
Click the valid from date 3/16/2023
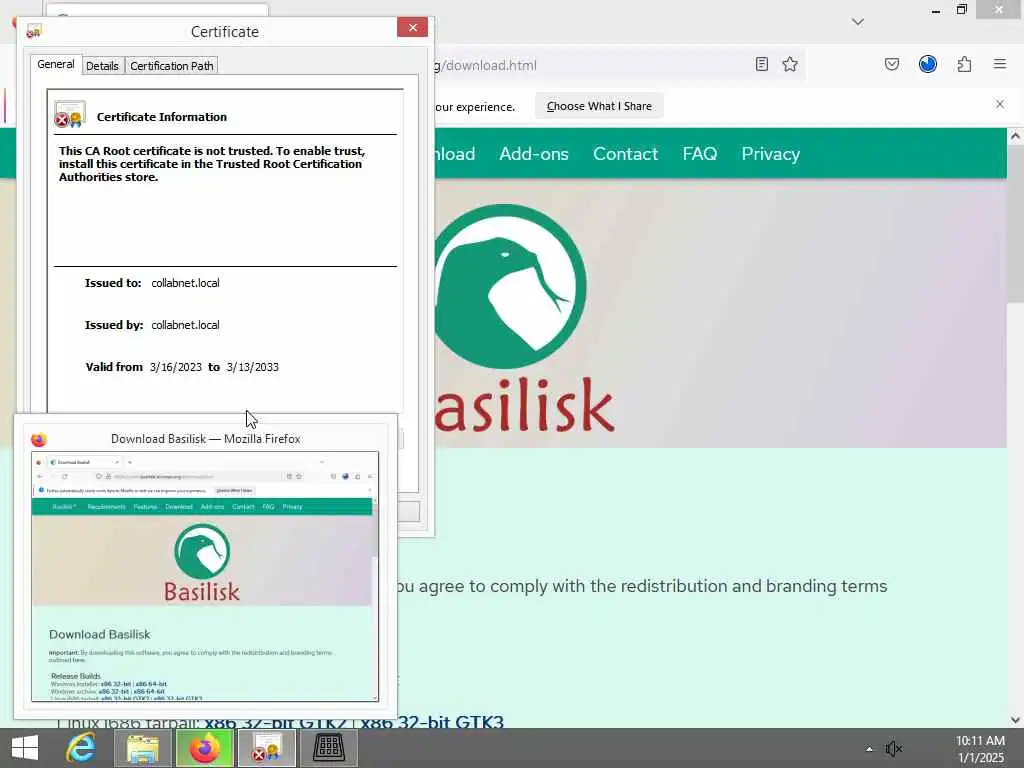[x=176, y=367]
